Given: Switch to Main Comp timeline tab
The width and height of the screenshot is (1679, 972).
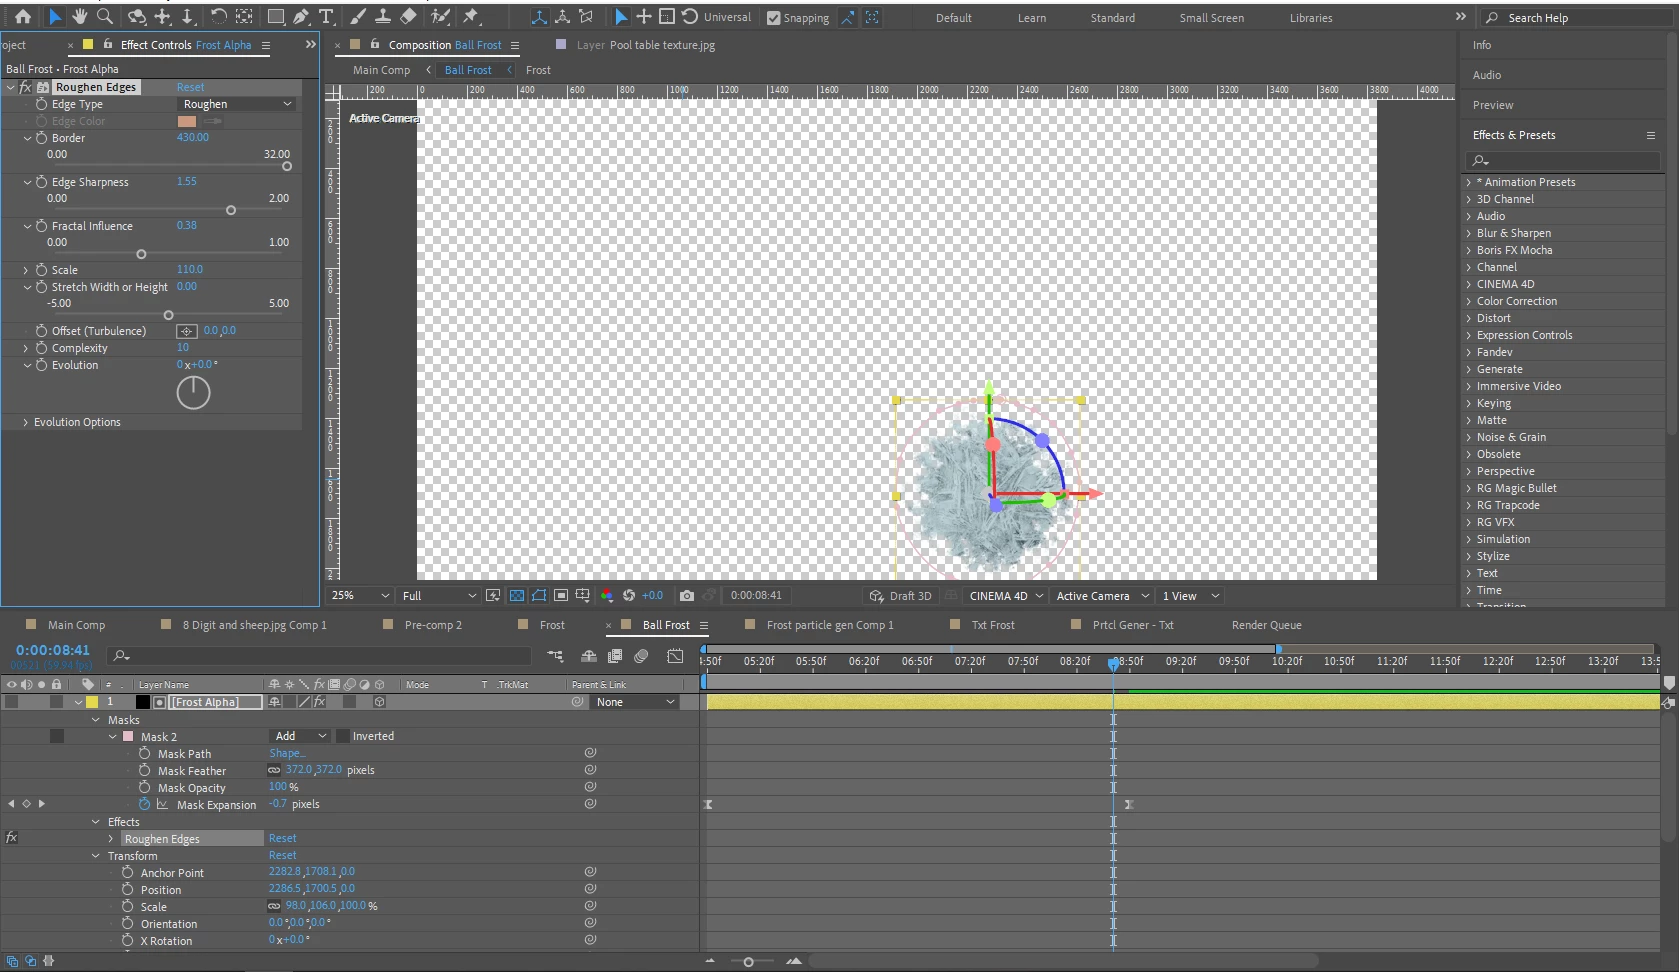Looking at the screenshot, I should [x=76, y=625].
